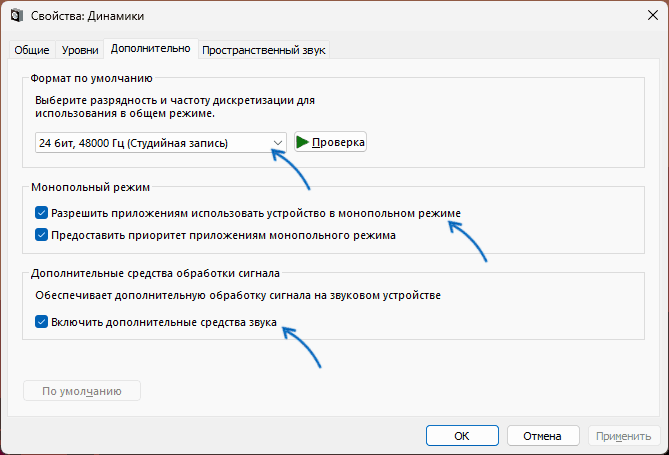Select the Дополнительно tab
669x455 pixels.
pos(151,49)
